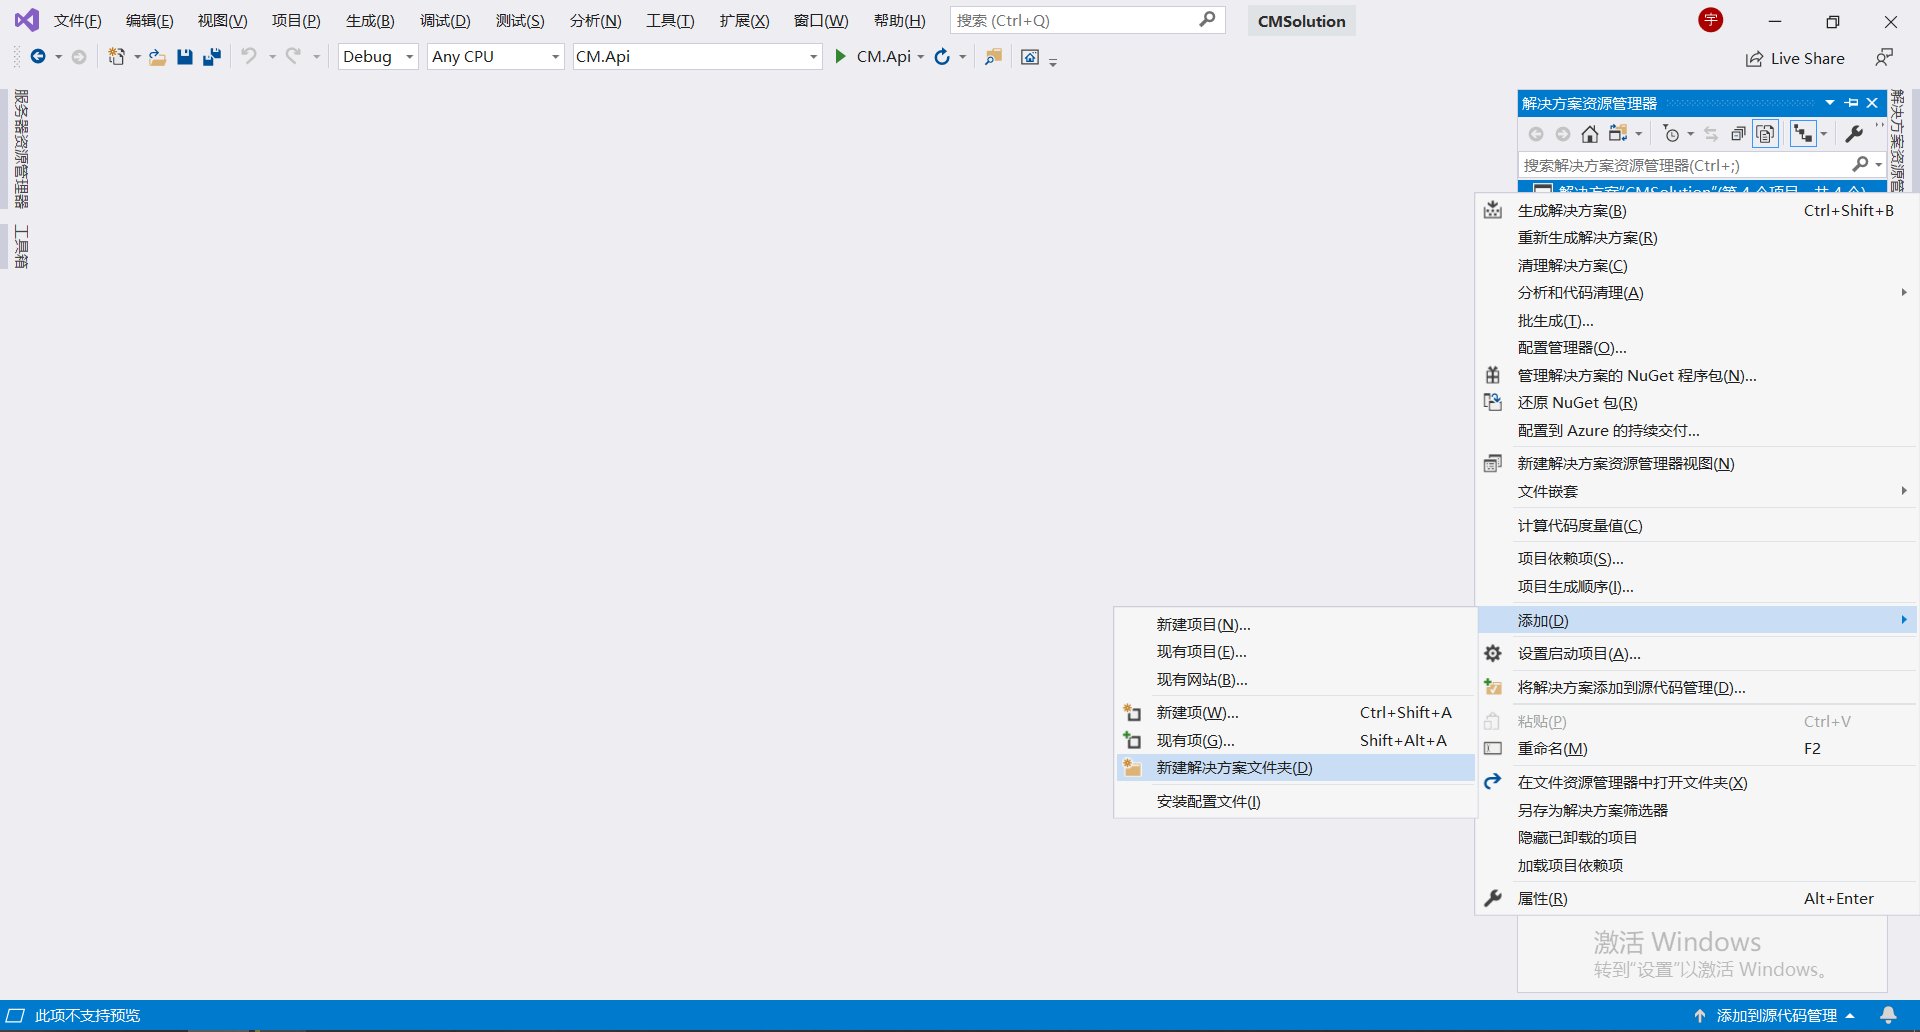The height and width of the screenshot is (1032, 1920).
Task: Select 管理解决方案的 NuGet 程序包(N)...
Action: [1697, 375]
